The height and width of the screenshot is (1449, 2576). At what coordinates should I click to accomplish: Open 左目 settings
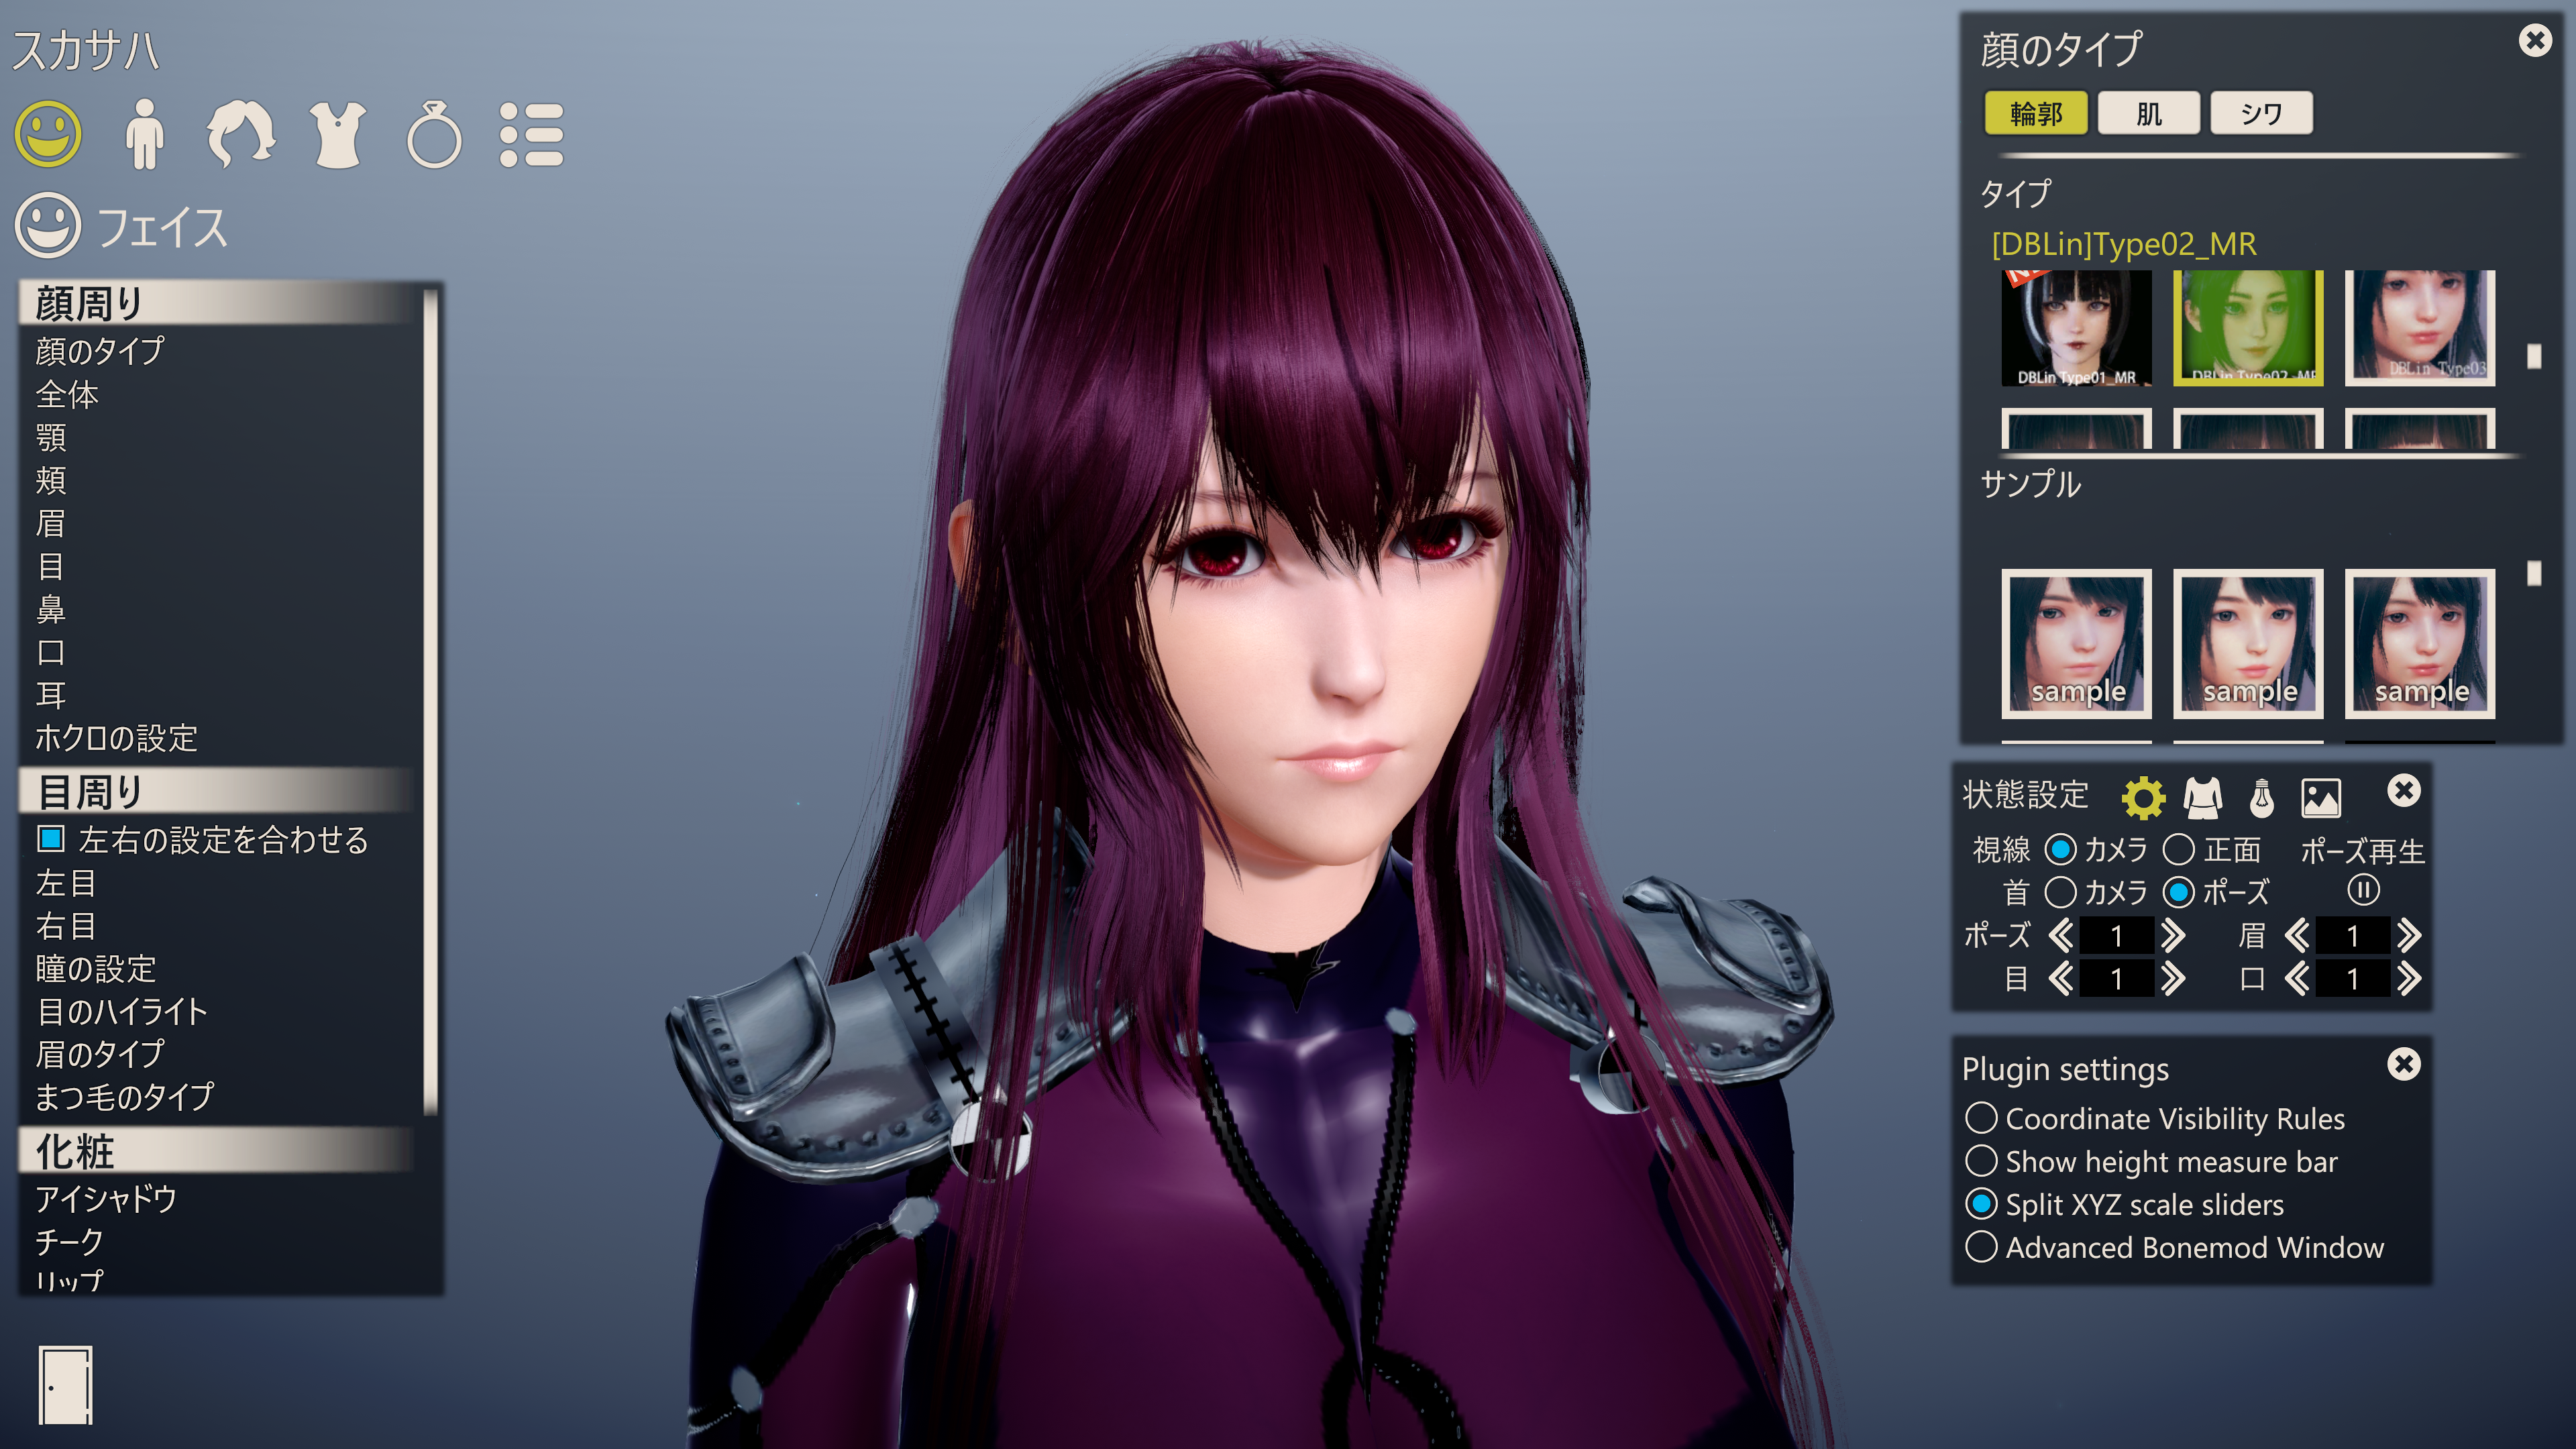(x=66, y=883)
